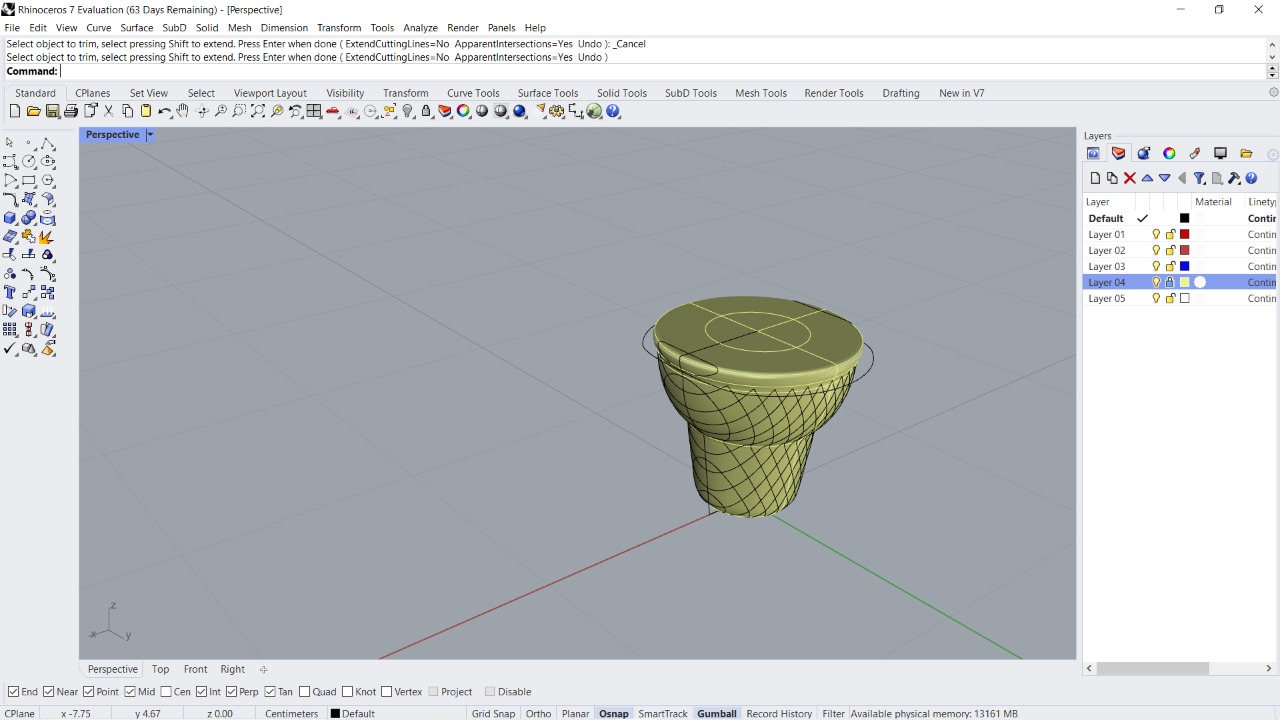Select the Layer 05 row name
This screenshot has height=720, width=1280.
tap(1106, 298)
